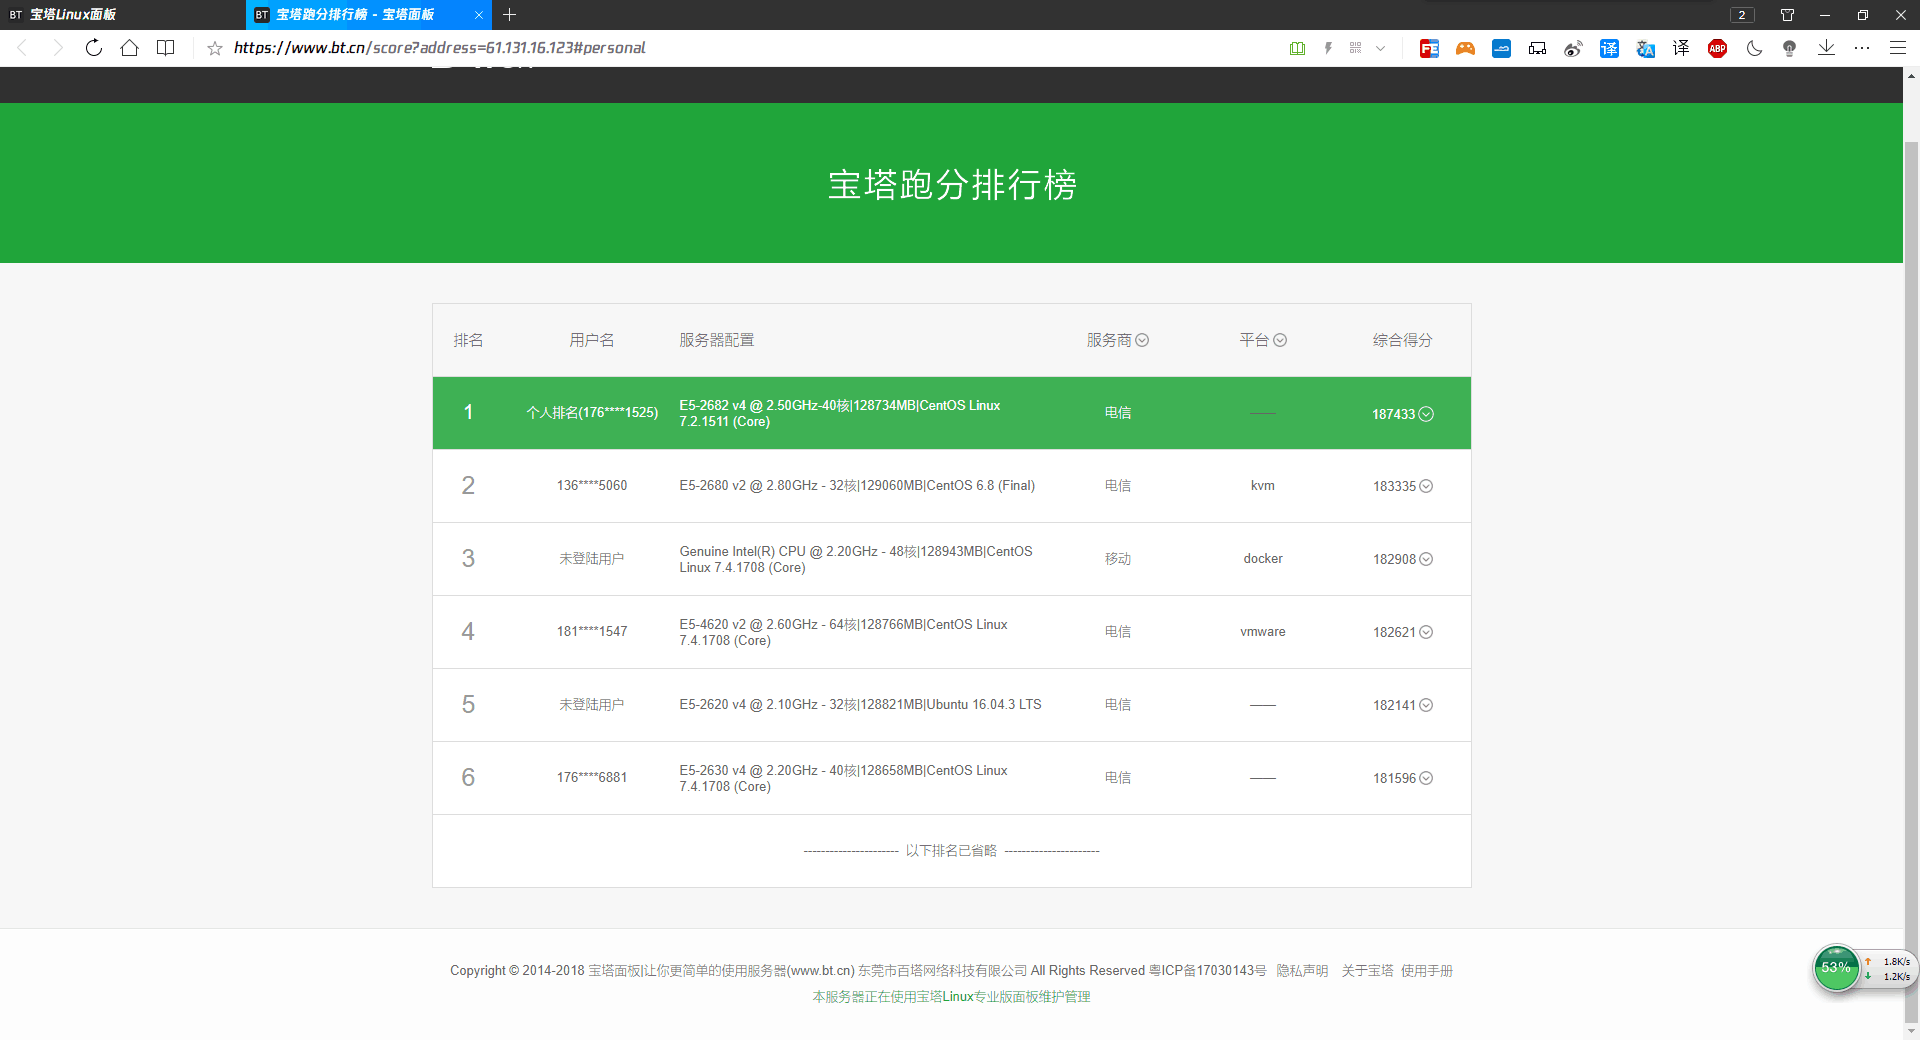Screen dimensions: 1920x1040
Task: Open the downloads arrow icon
Action: 1826,48
